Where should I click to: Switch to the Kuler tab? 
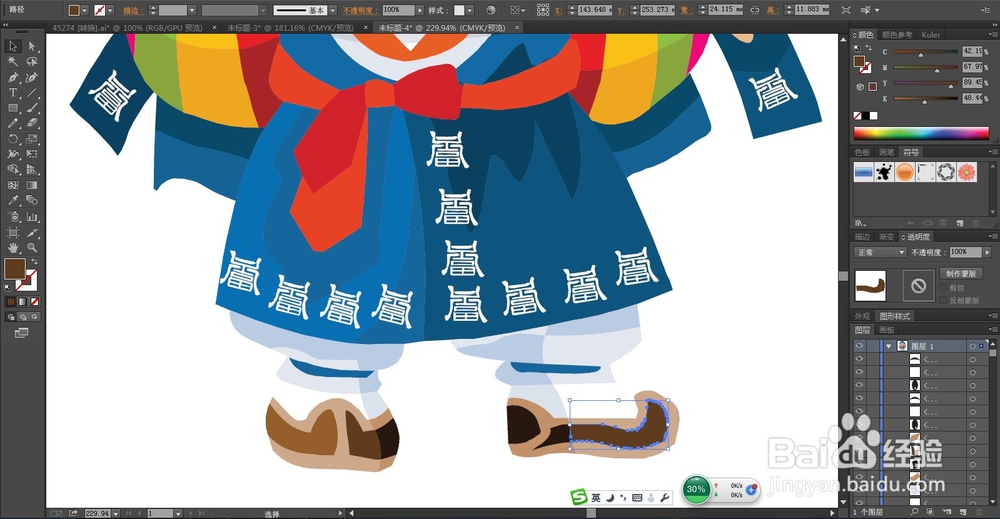[930, 35]
